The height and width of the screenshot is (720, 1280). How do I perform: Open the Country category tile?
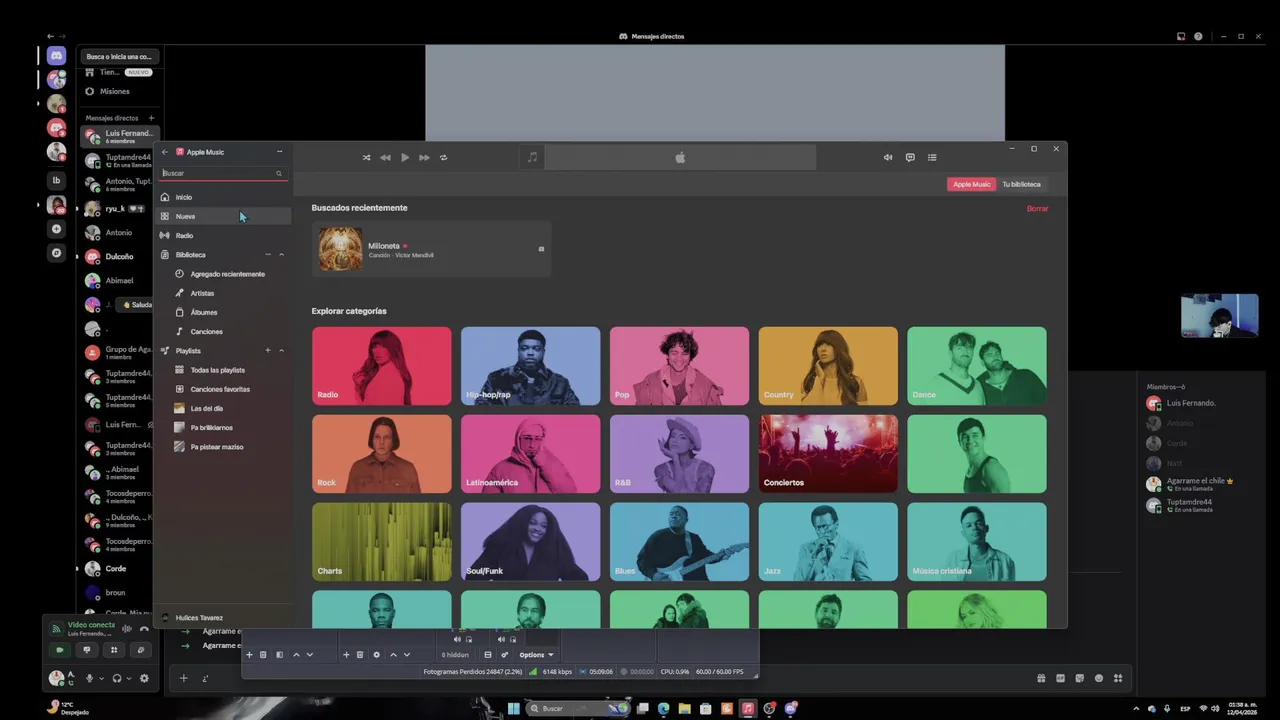(x=828, y=366)
